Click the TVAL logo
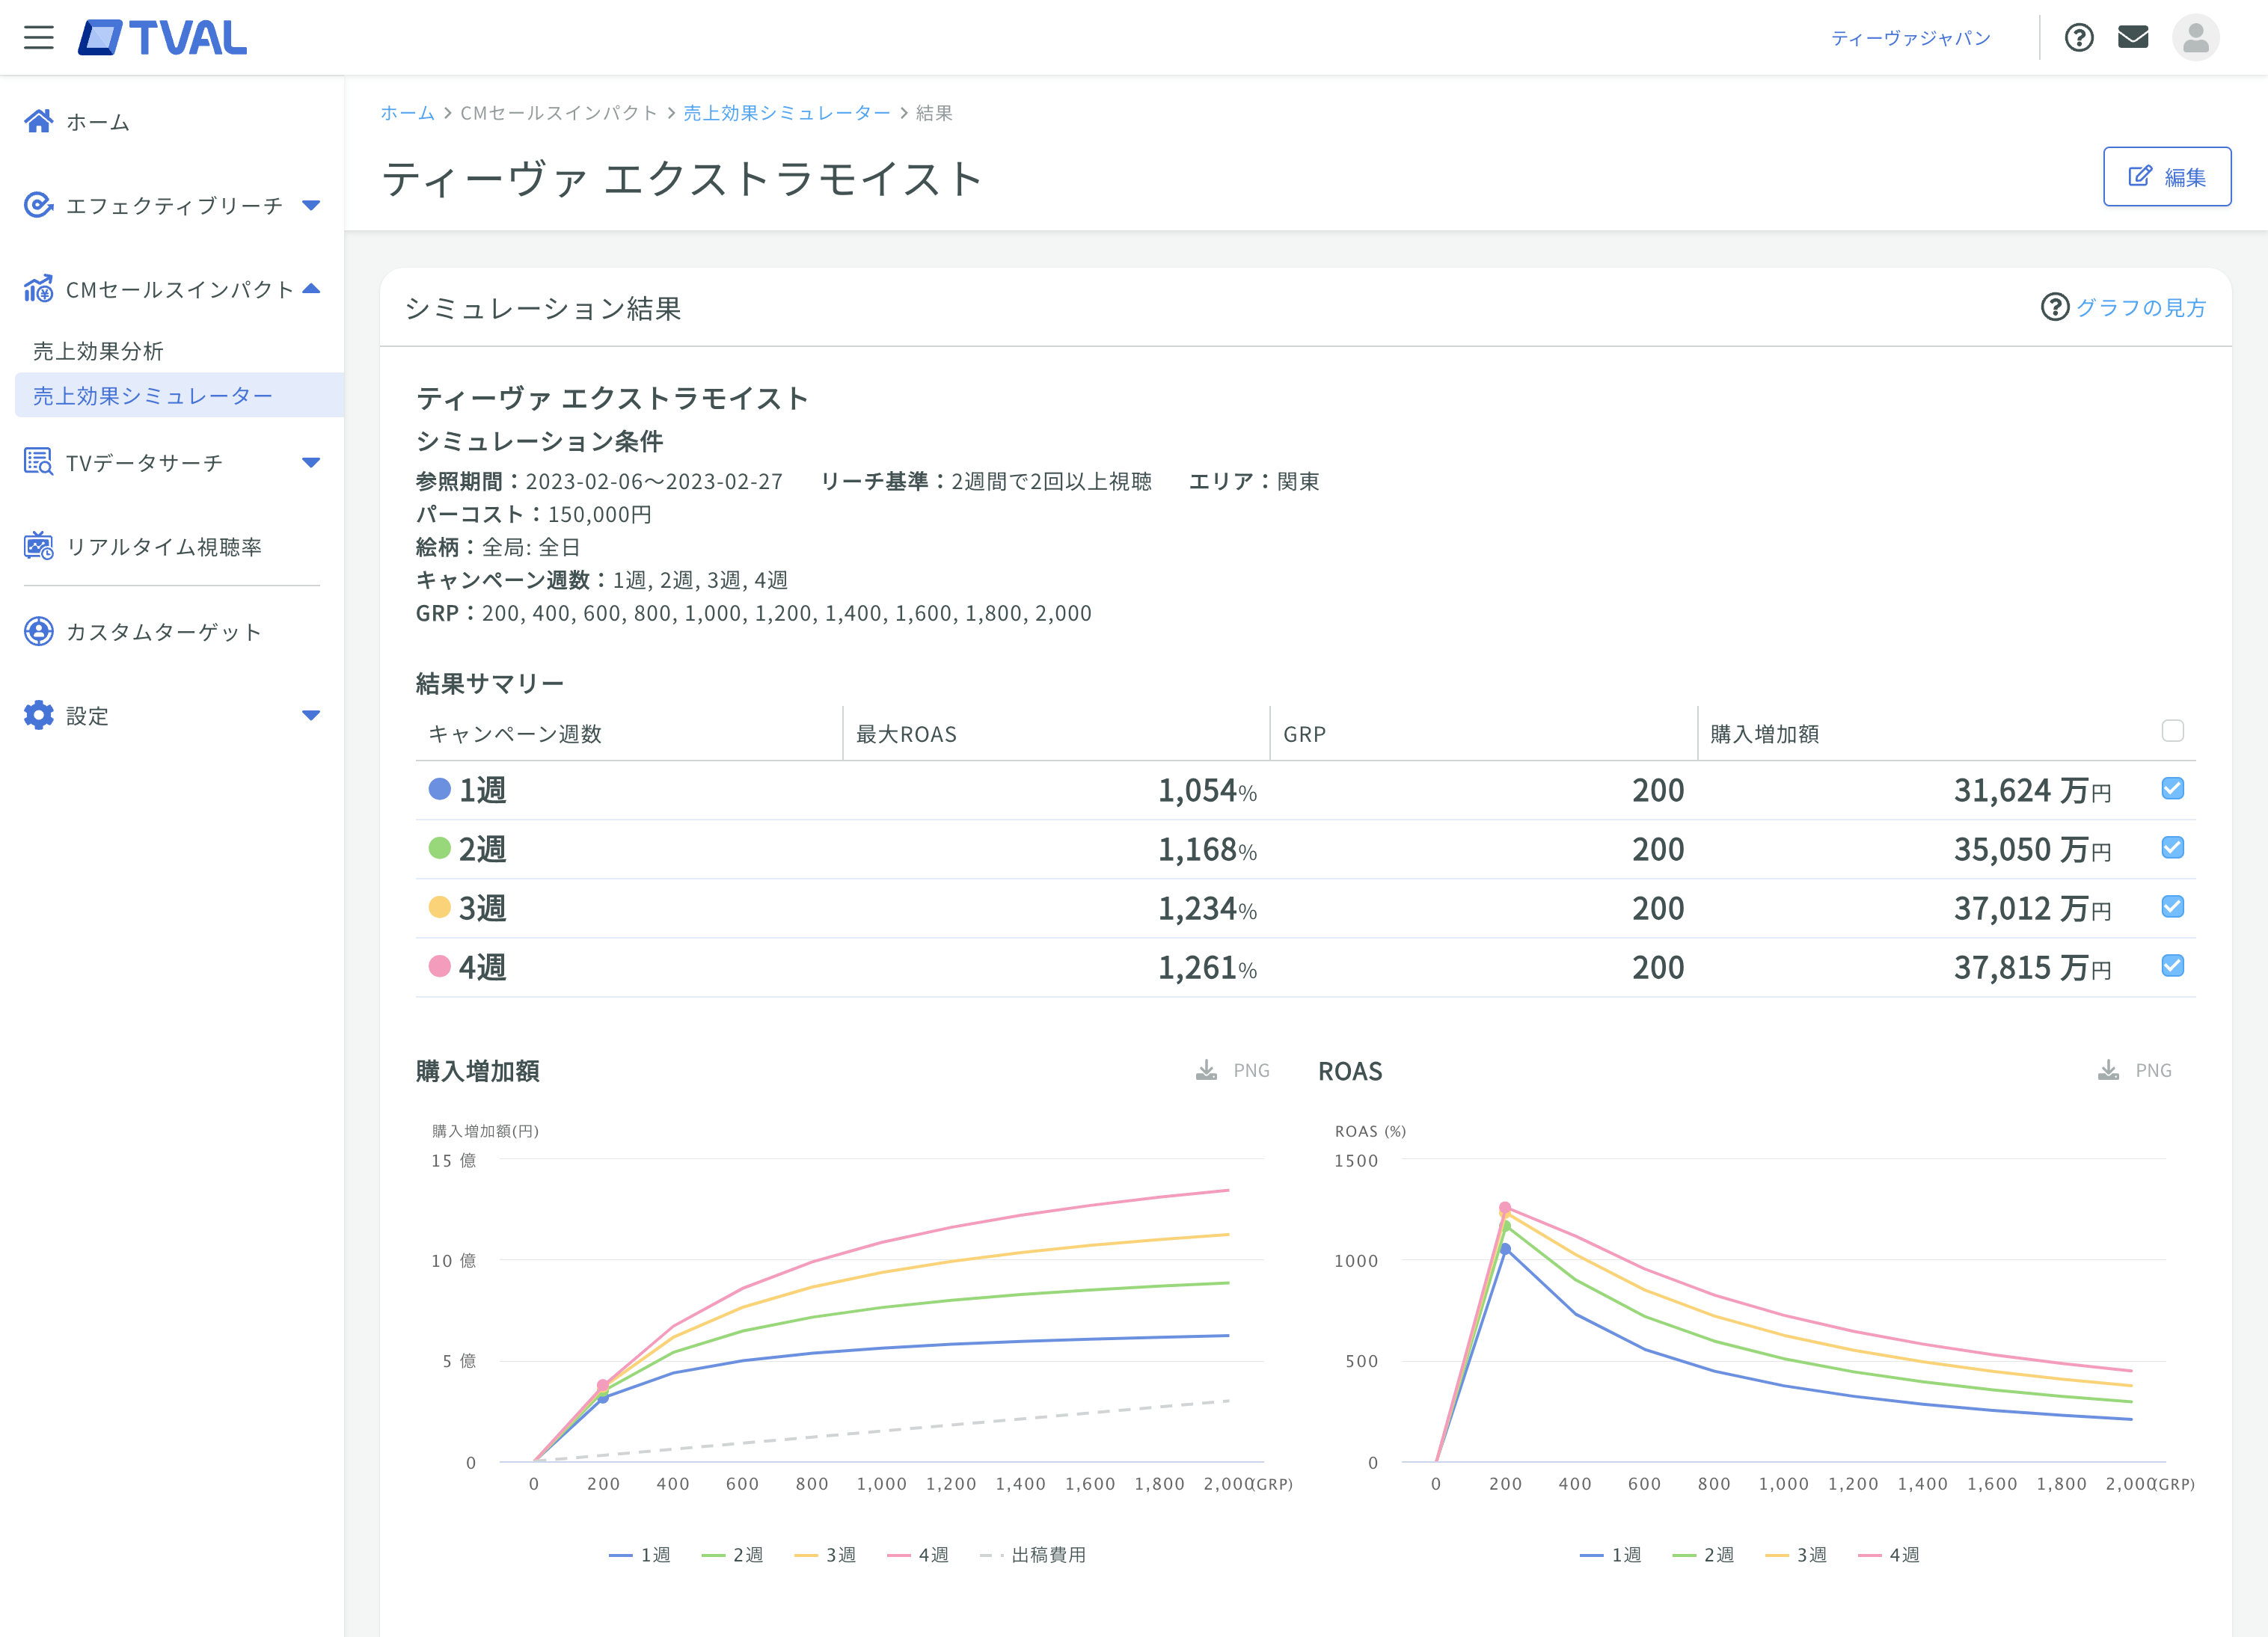 coord(160,37)
